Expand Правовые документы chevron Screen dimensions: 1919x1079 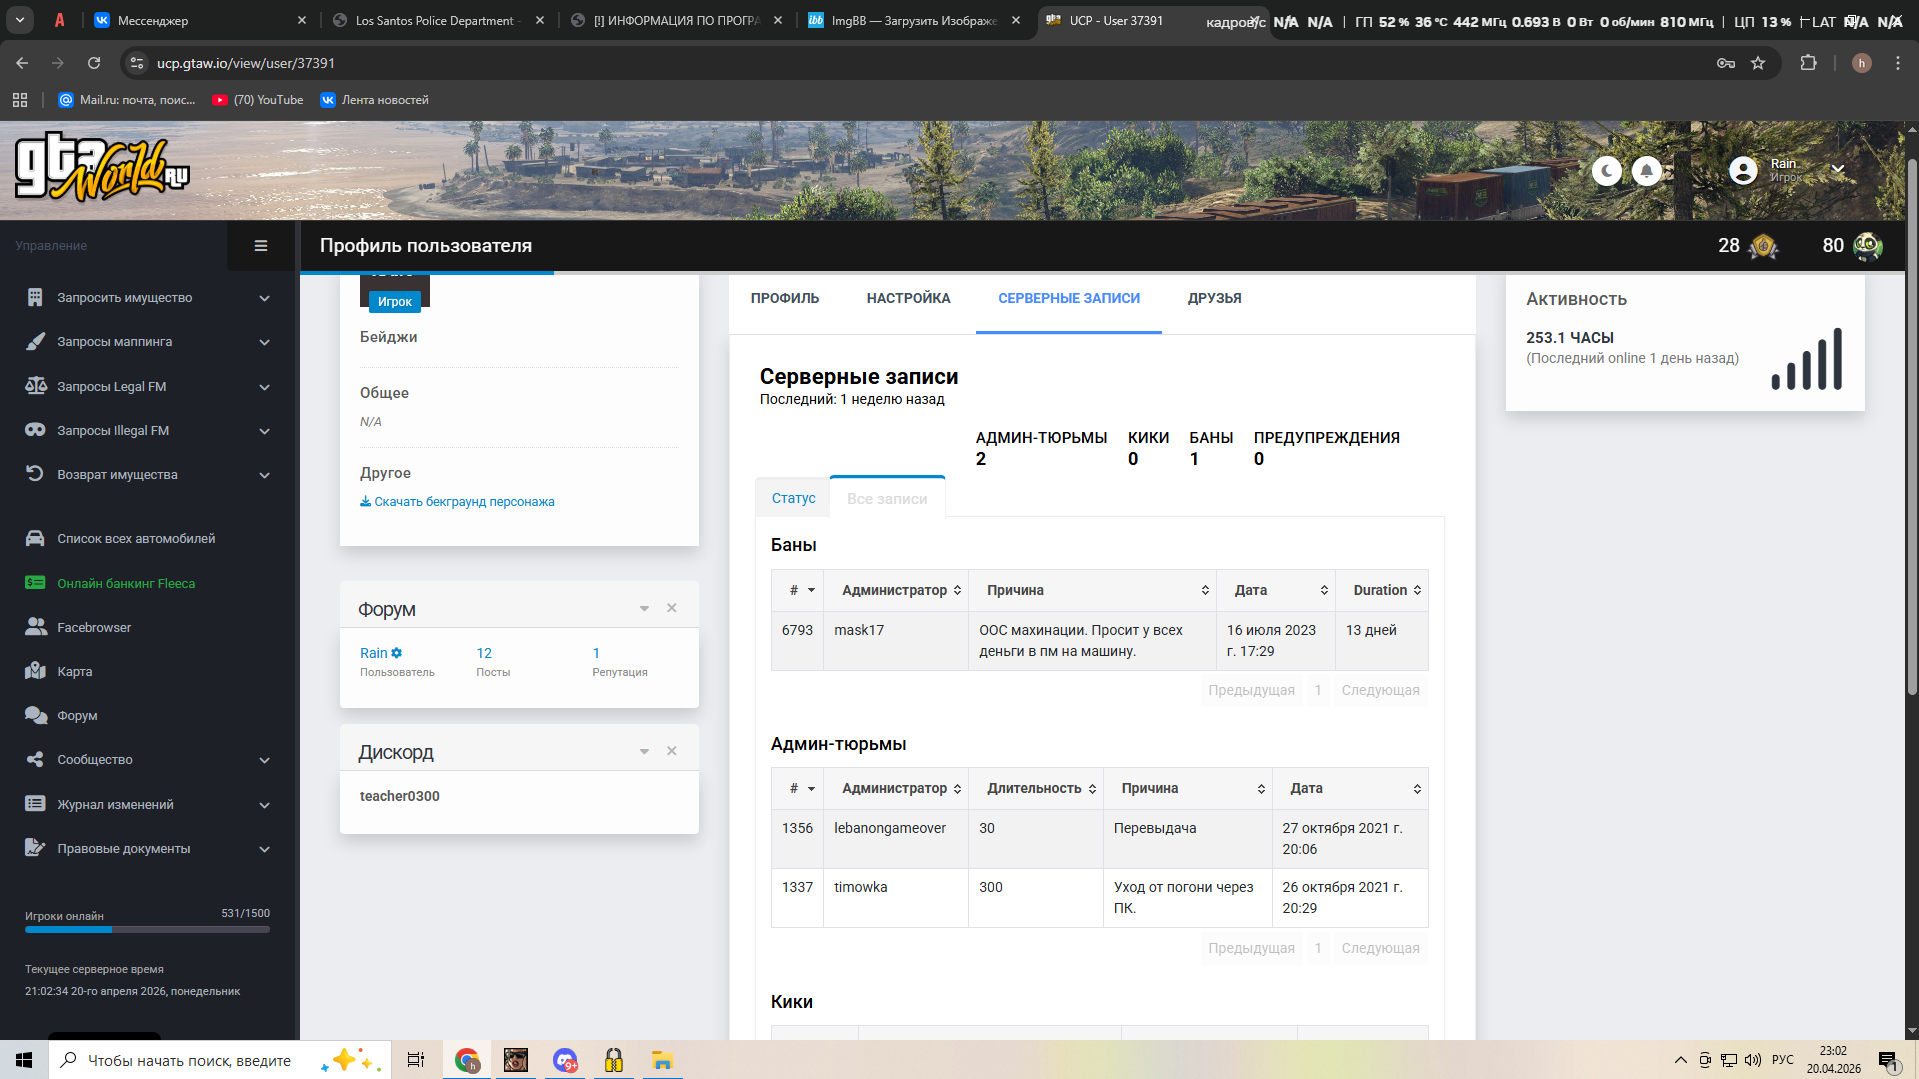(x=264, y=849)
